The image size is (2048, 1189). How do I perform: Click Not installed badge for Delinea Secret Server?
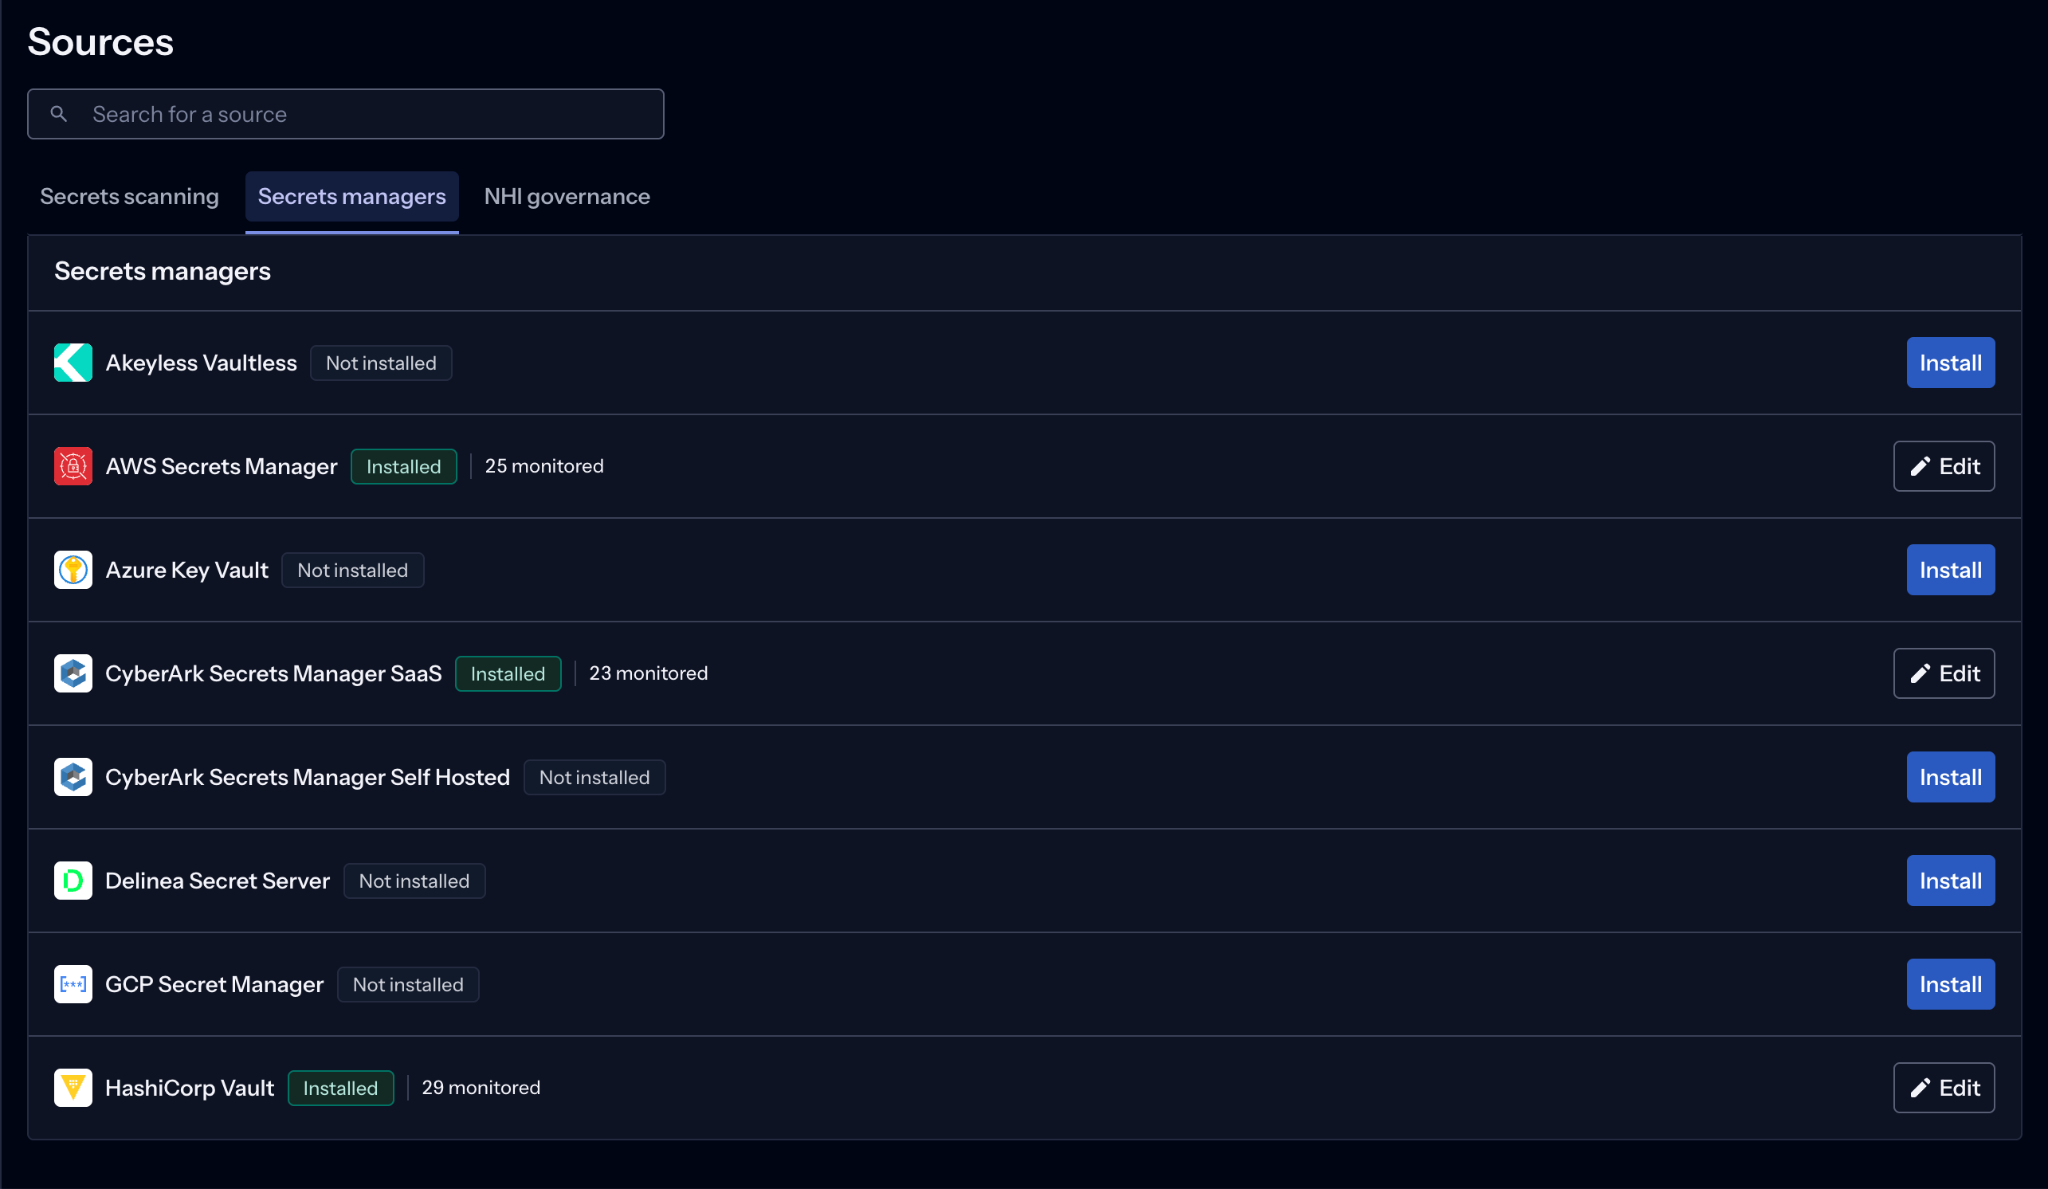414,881
